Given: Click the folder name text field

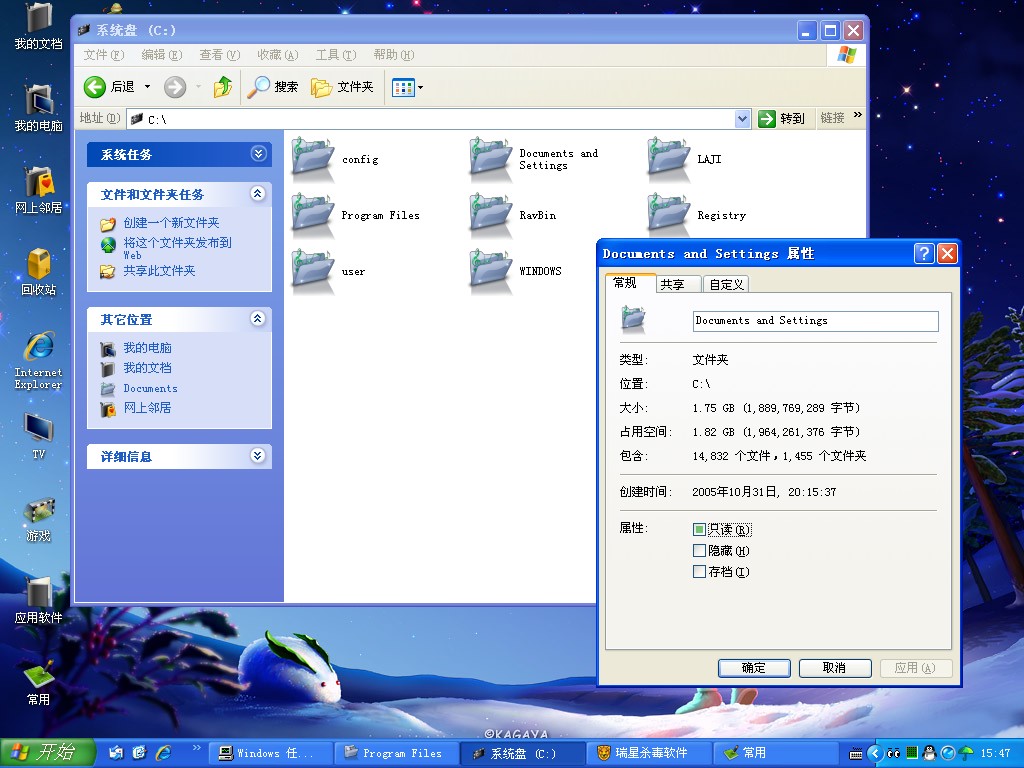Looking at the screenshot, I should pyautogui.click(x=815, y=321).
